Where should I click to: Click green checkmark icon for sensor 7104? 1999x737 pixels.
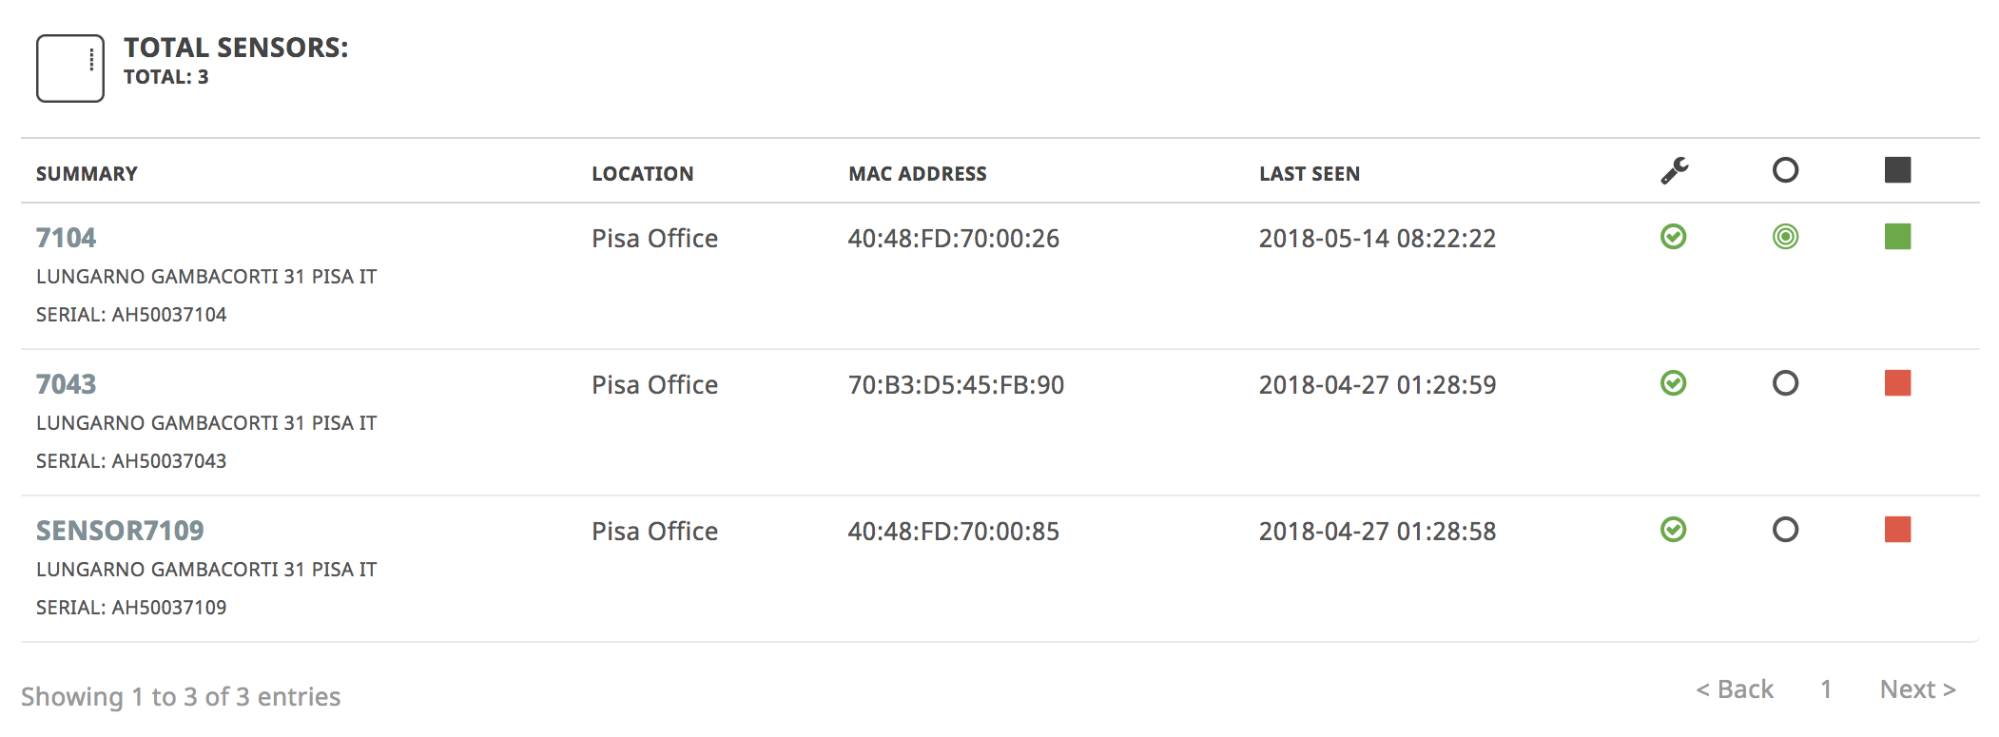(1673, 237)
